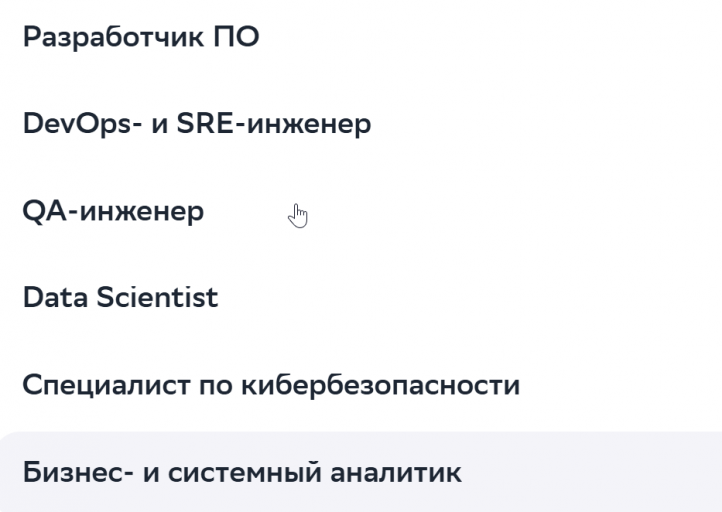
Task: Select the Разработчик ПО option
Action: (x=361, y=37)
